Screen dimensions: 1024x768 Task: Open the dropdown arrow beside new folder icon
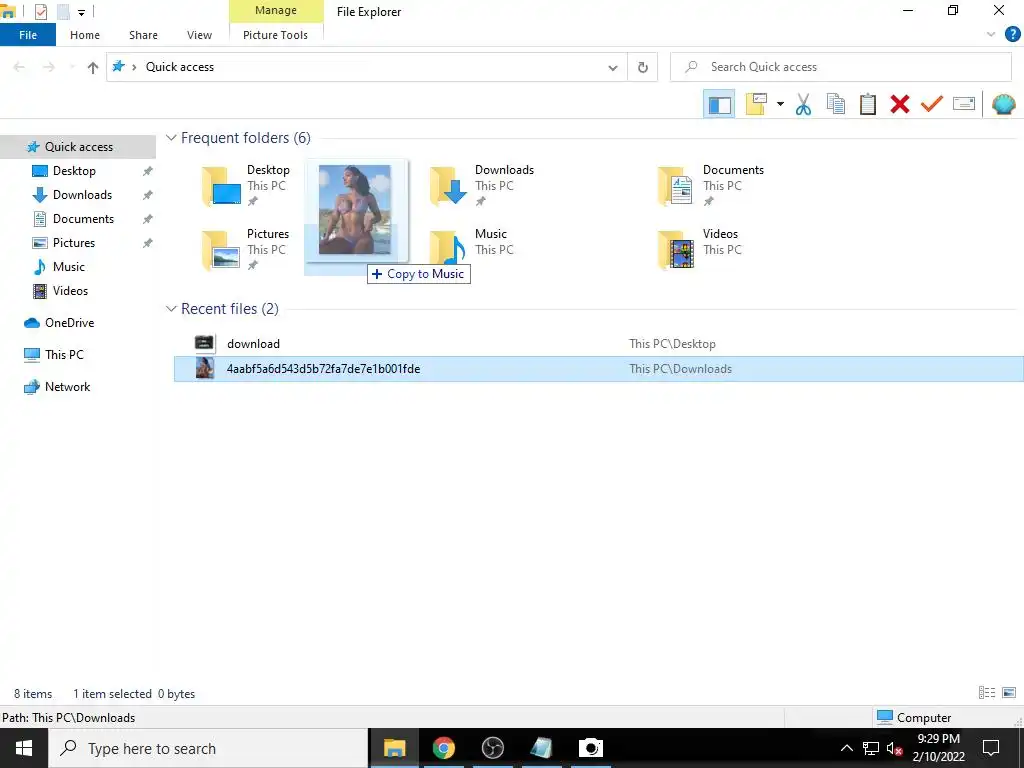780,104
